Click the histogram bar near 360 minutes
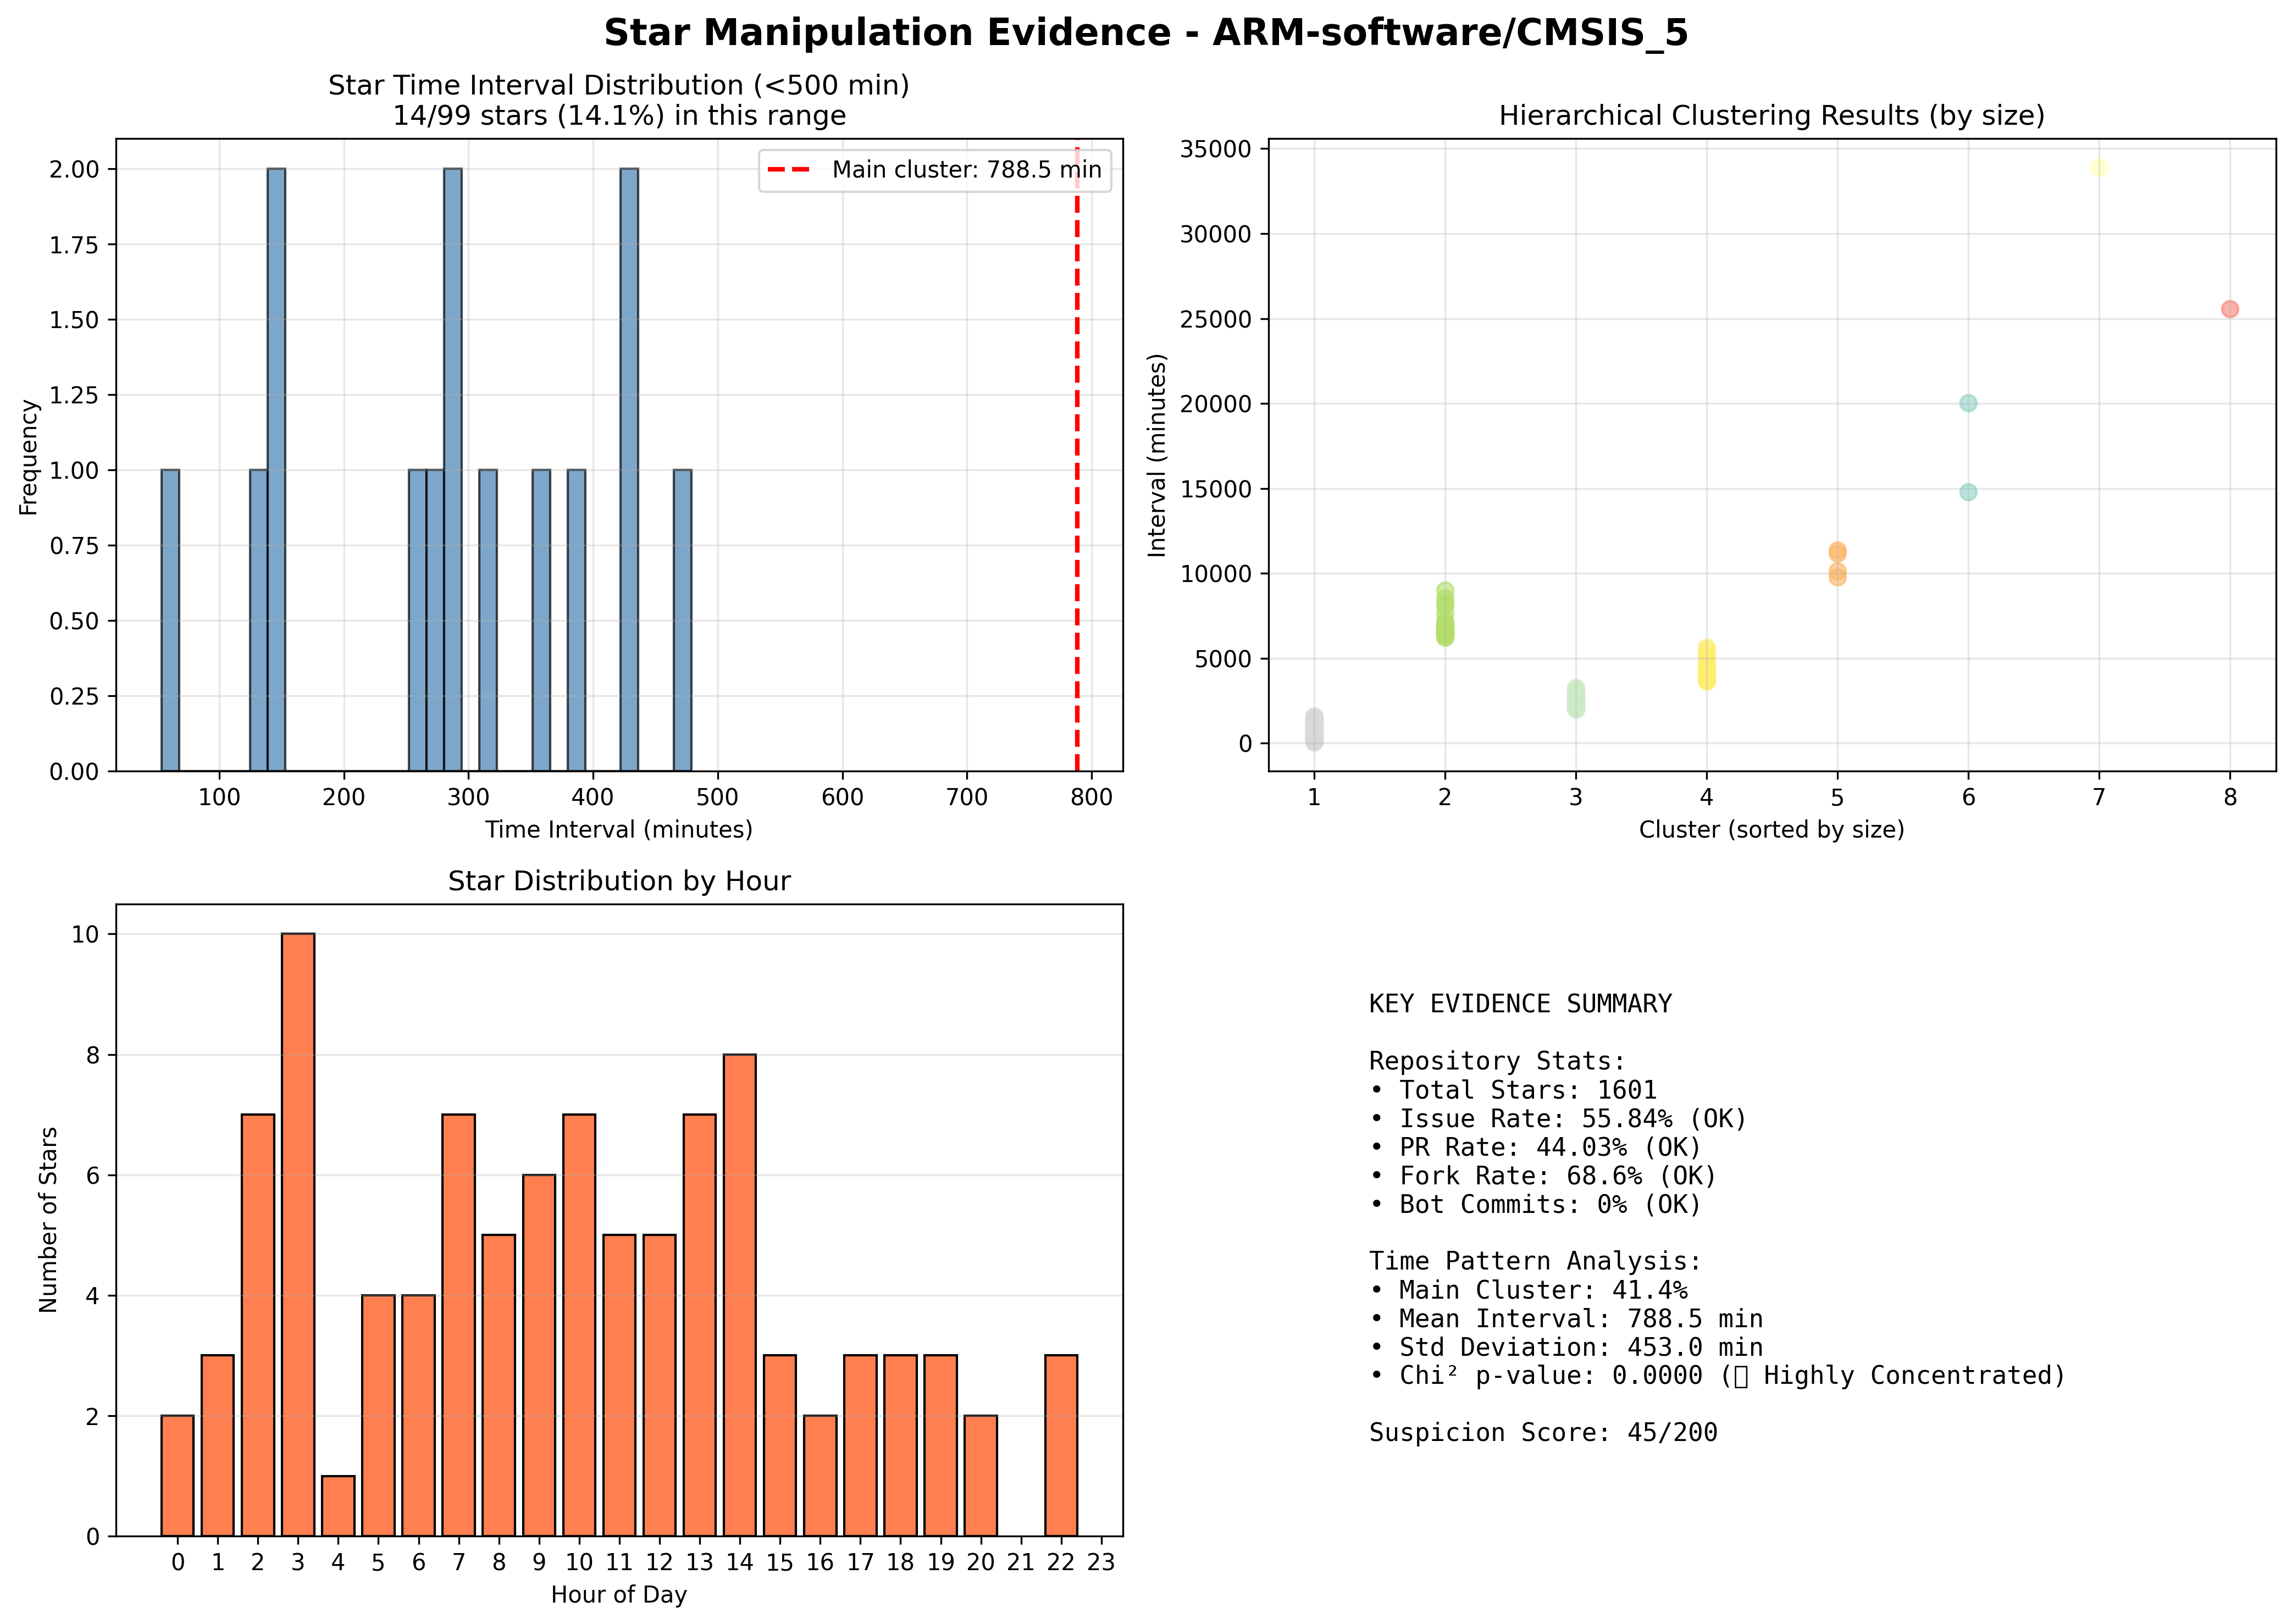2292x1624 pixels. tap(541, 620)
